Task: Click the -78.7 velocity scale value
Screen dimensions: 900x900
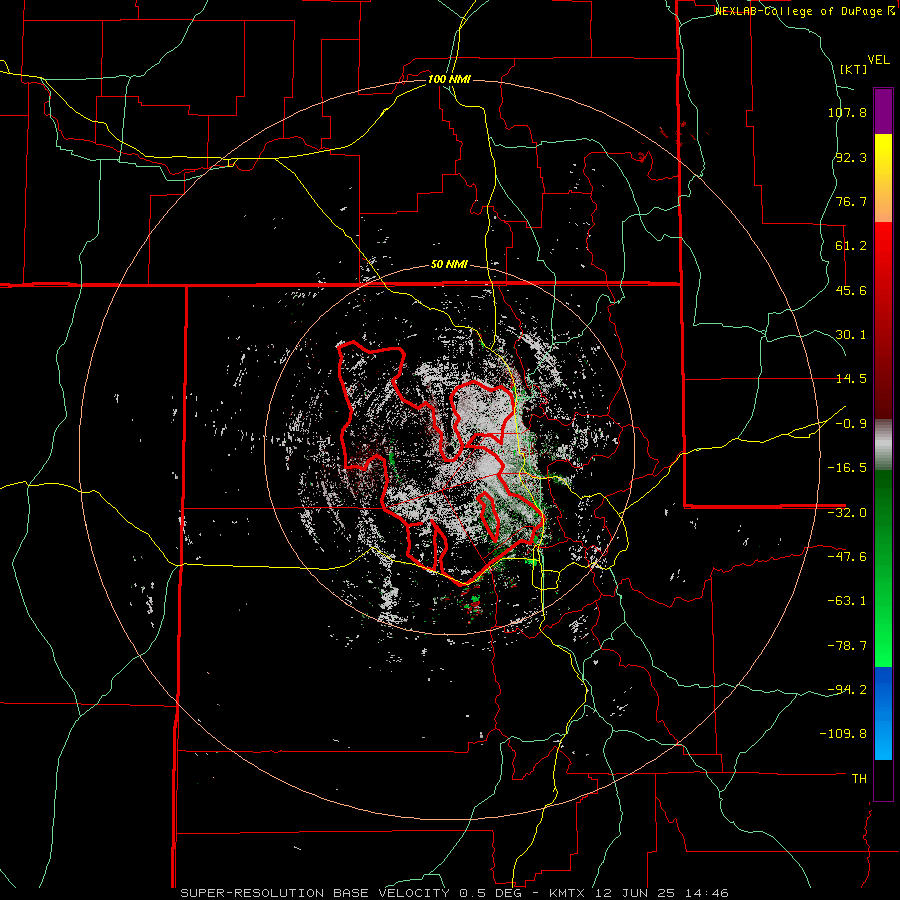Action: pos(847,646)
